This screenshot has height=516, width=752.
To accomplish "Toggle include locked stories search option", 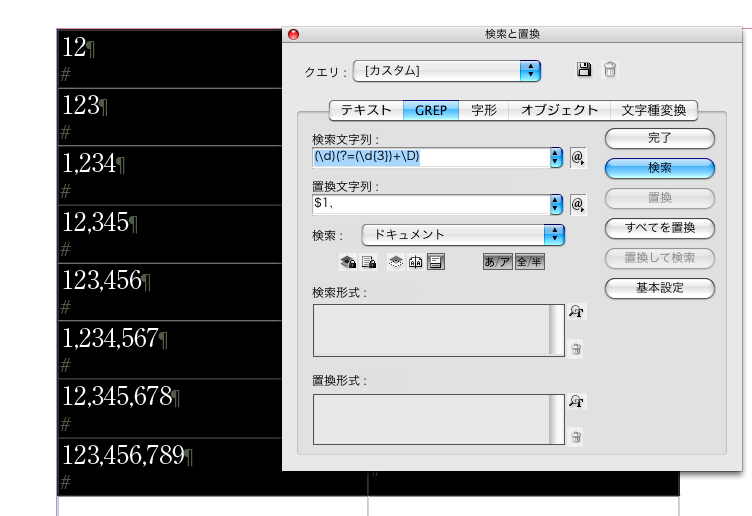I will 369,262.
